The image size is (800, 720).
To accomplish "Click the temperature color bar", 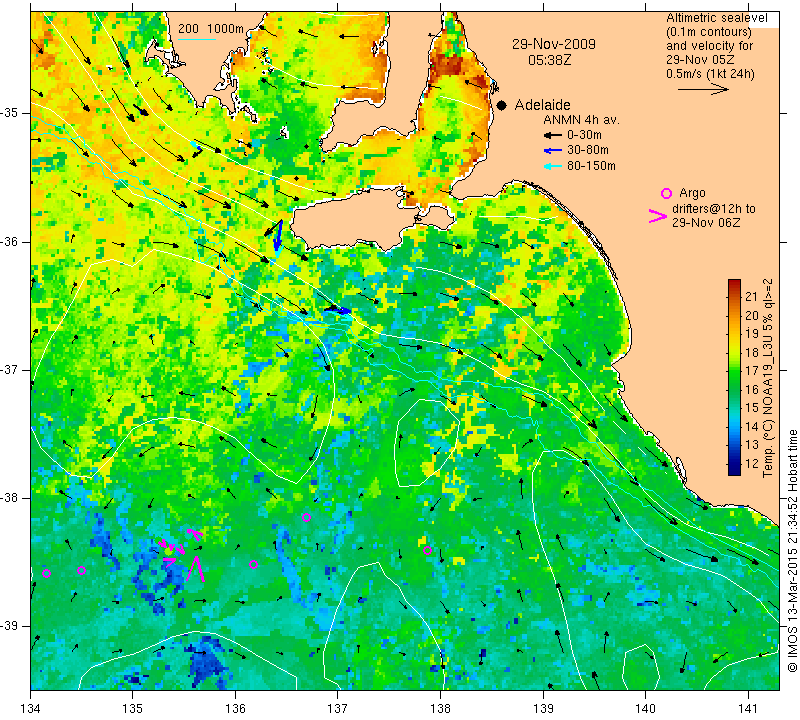I will click(734, 377).
